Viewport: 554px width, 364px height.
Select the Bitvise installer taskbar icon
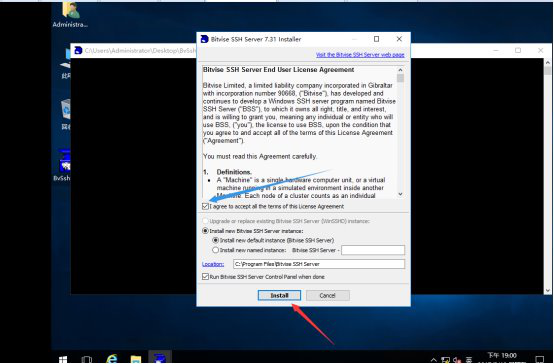160,358
